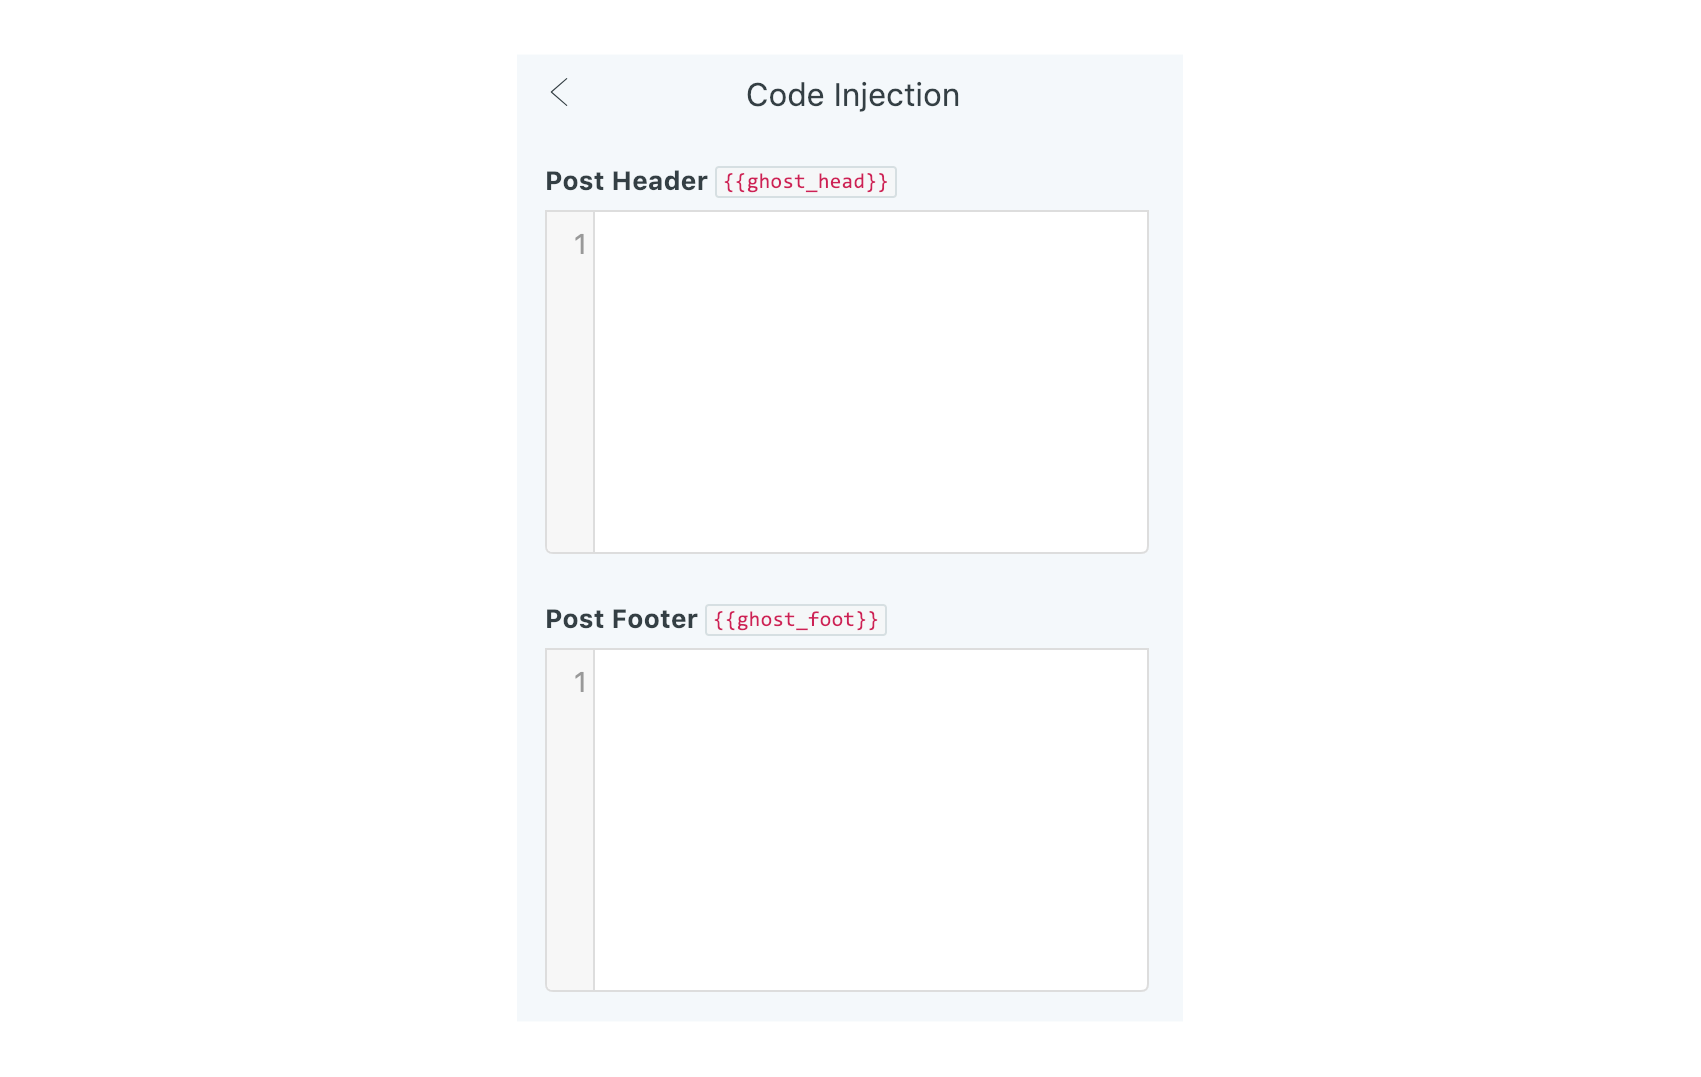Click the {{ghost_foot}} code tag

[x=795, y=620]
